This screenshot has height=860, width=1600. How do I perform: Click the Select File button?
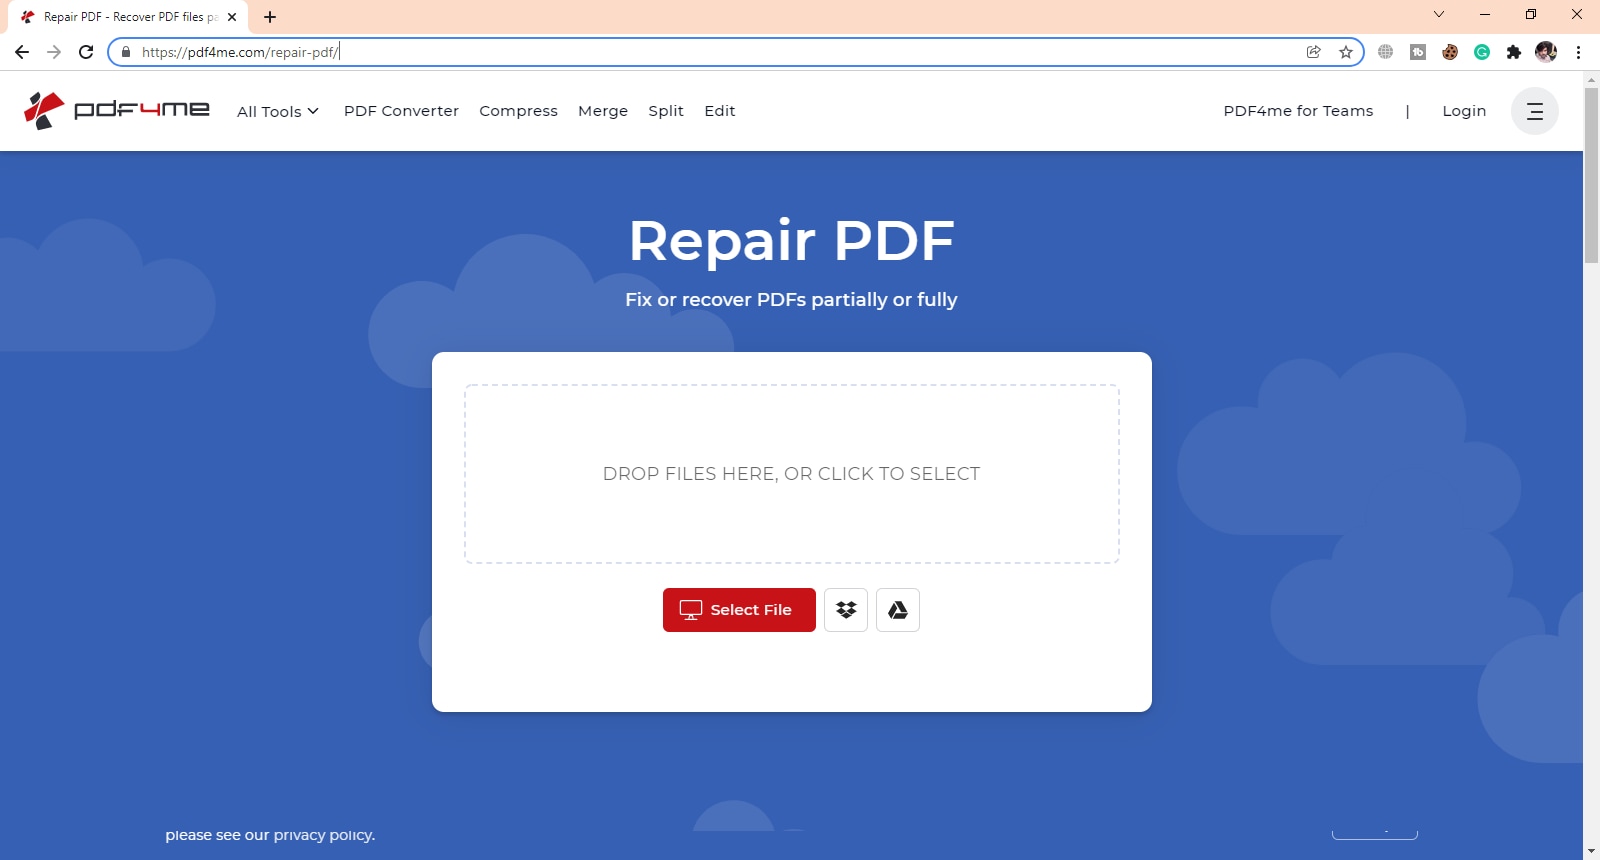click(x=739, y=610)
